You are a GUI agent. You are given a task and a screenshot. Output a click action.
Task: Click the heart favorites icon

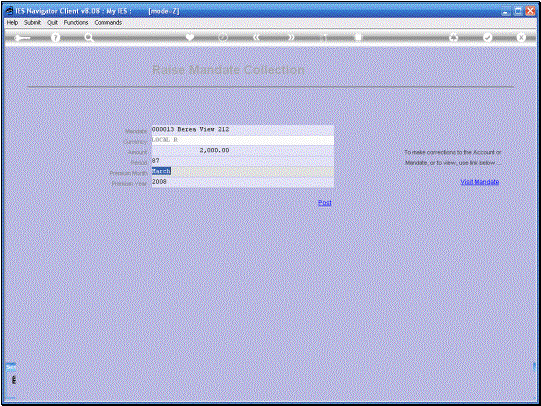tap(190, 37)
